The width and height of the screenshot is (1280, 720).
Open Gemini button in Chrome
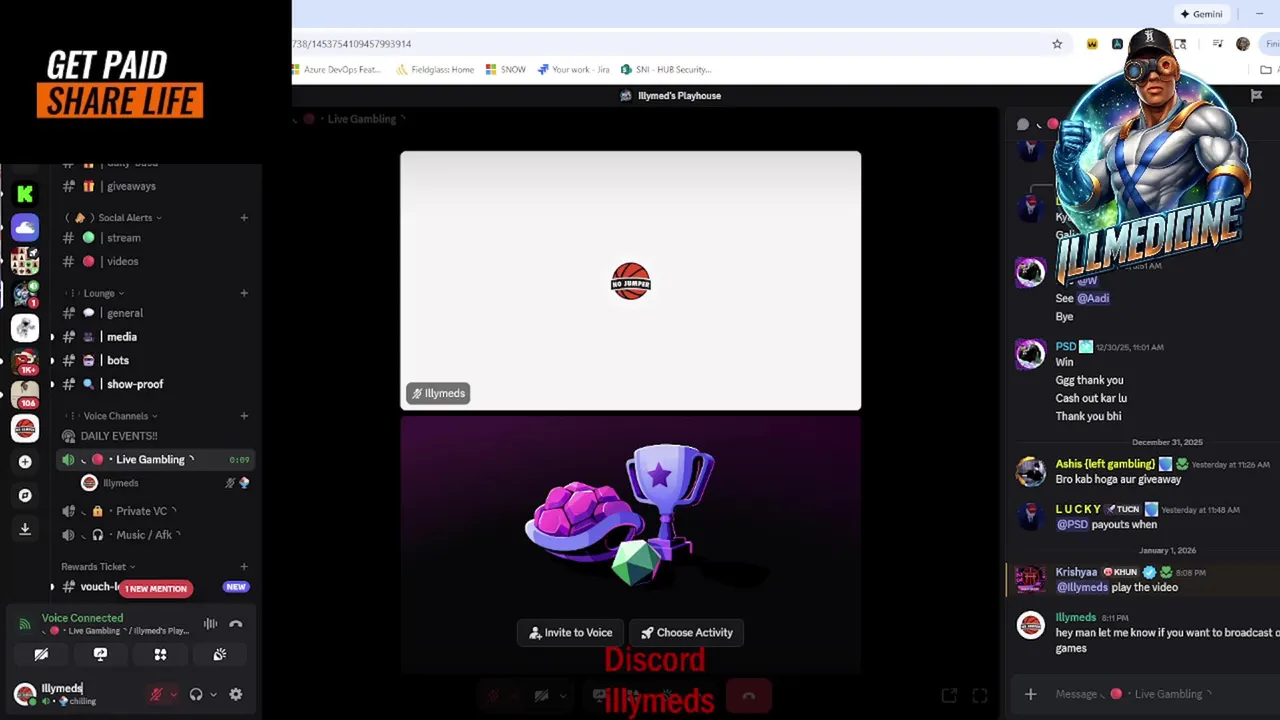click(1201, 14)
